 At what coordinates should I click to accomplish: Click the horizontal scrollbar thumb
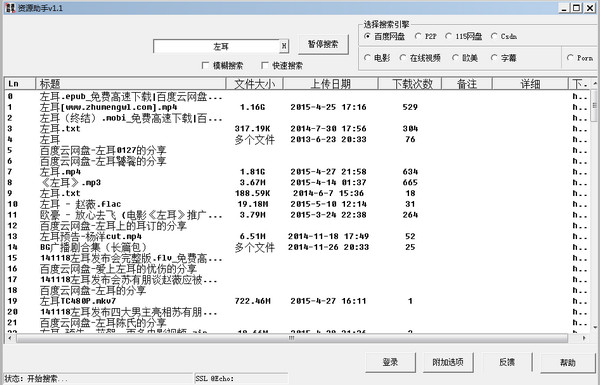coord(292,338)
